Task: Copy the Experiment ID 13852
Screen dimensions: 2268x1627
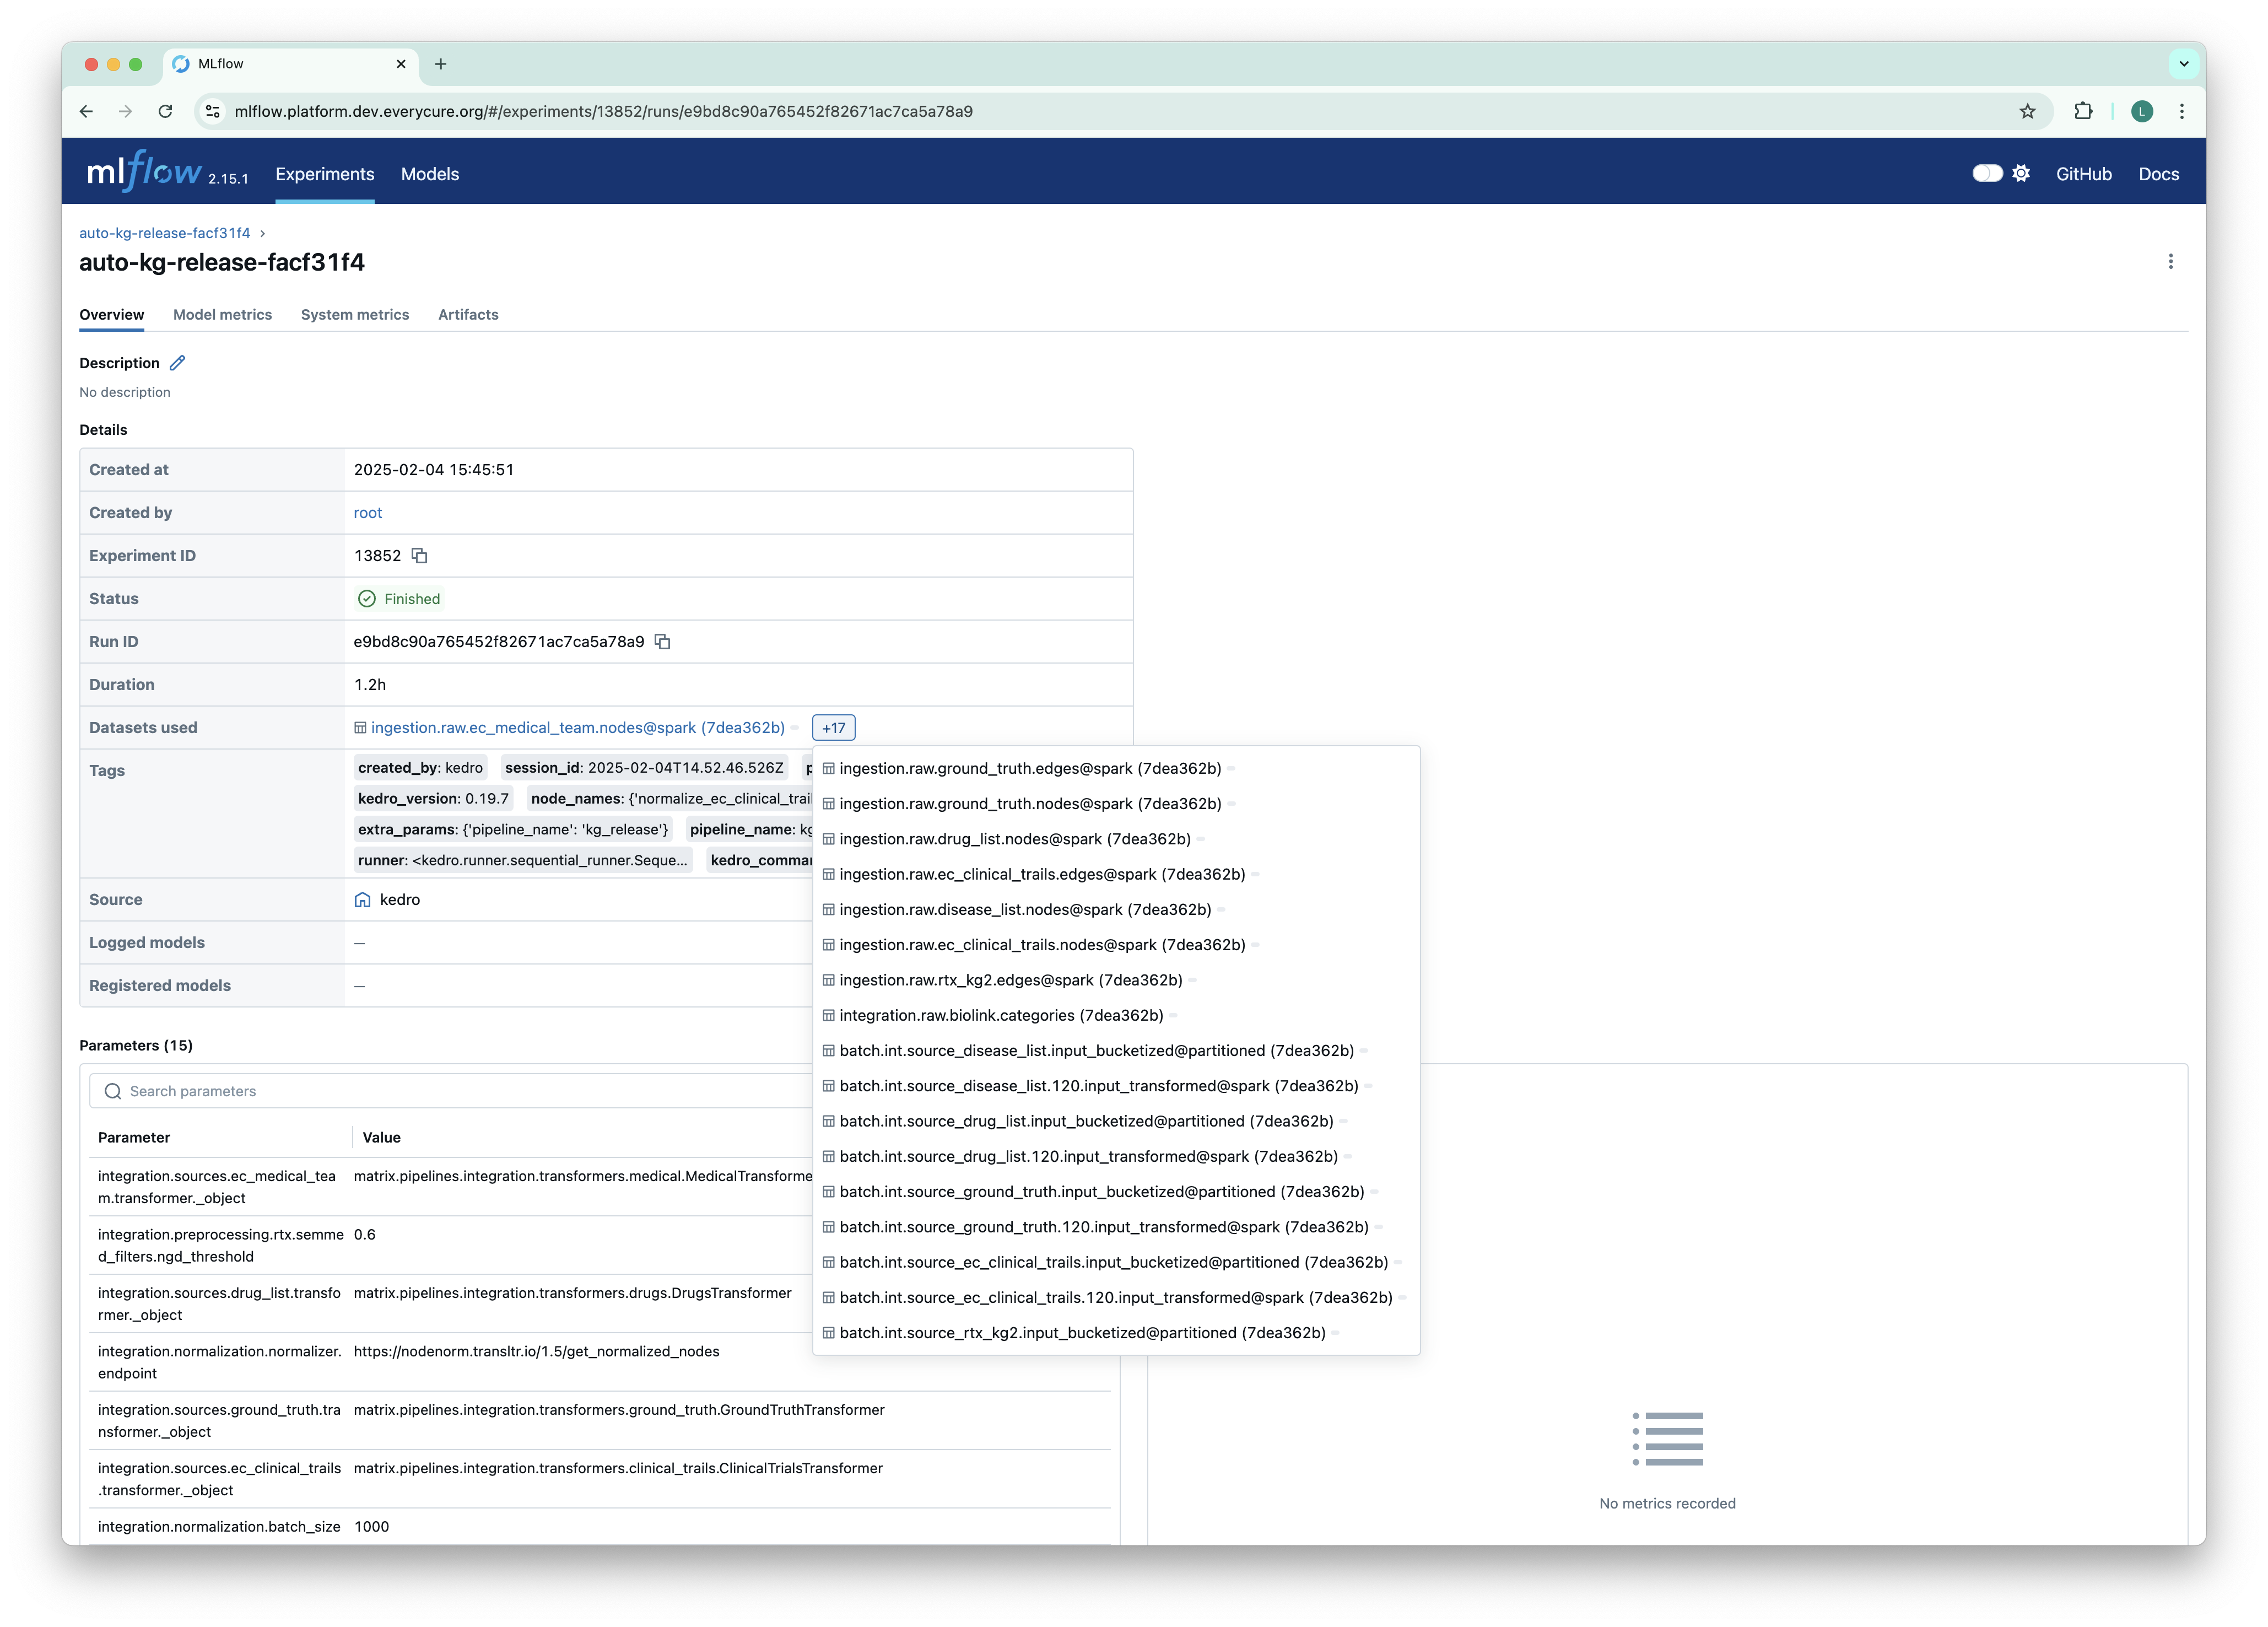Action: [x=419, y=556]
